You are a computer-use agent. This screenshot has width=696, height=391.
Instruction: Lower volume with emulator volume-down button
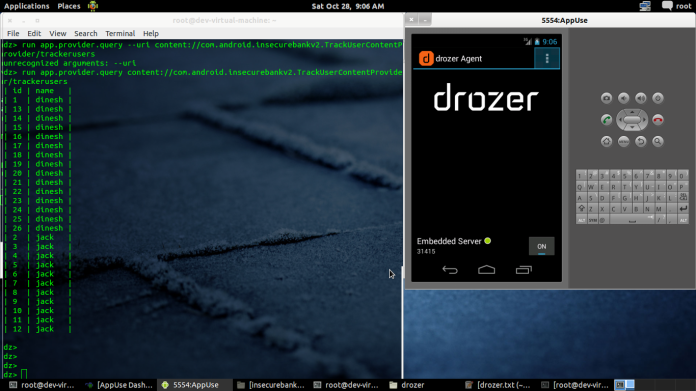[x=624, y=98]
